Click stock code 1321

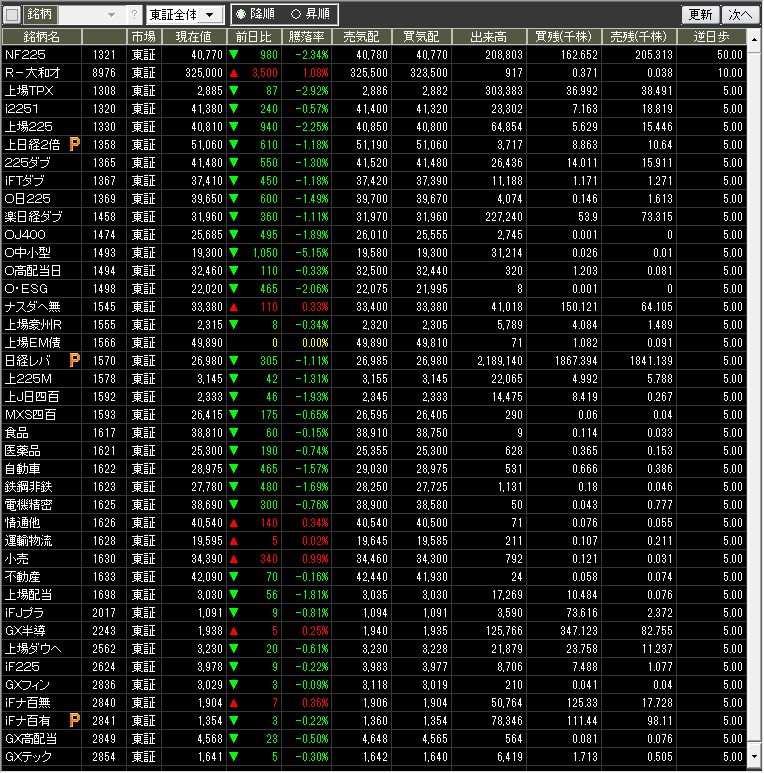(x=104, y=55)
